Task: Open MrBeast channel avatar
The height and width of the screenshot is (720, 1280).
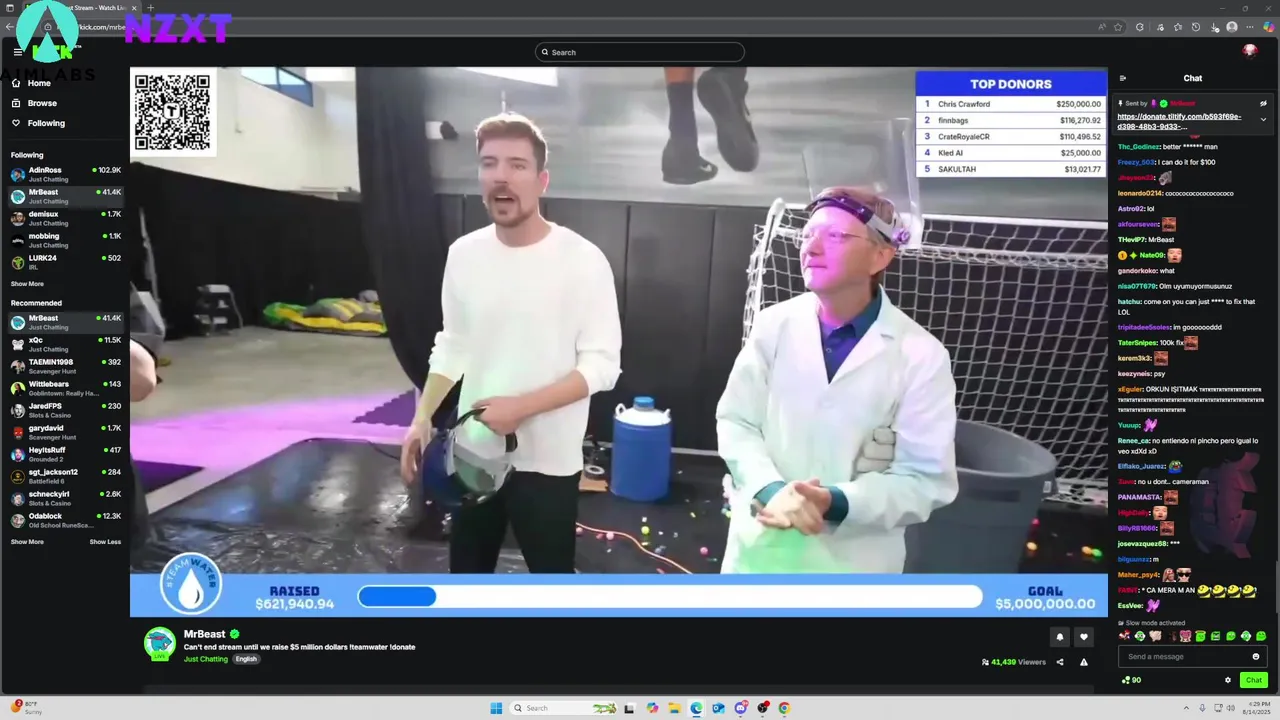Action: click(x=160, y=644)
